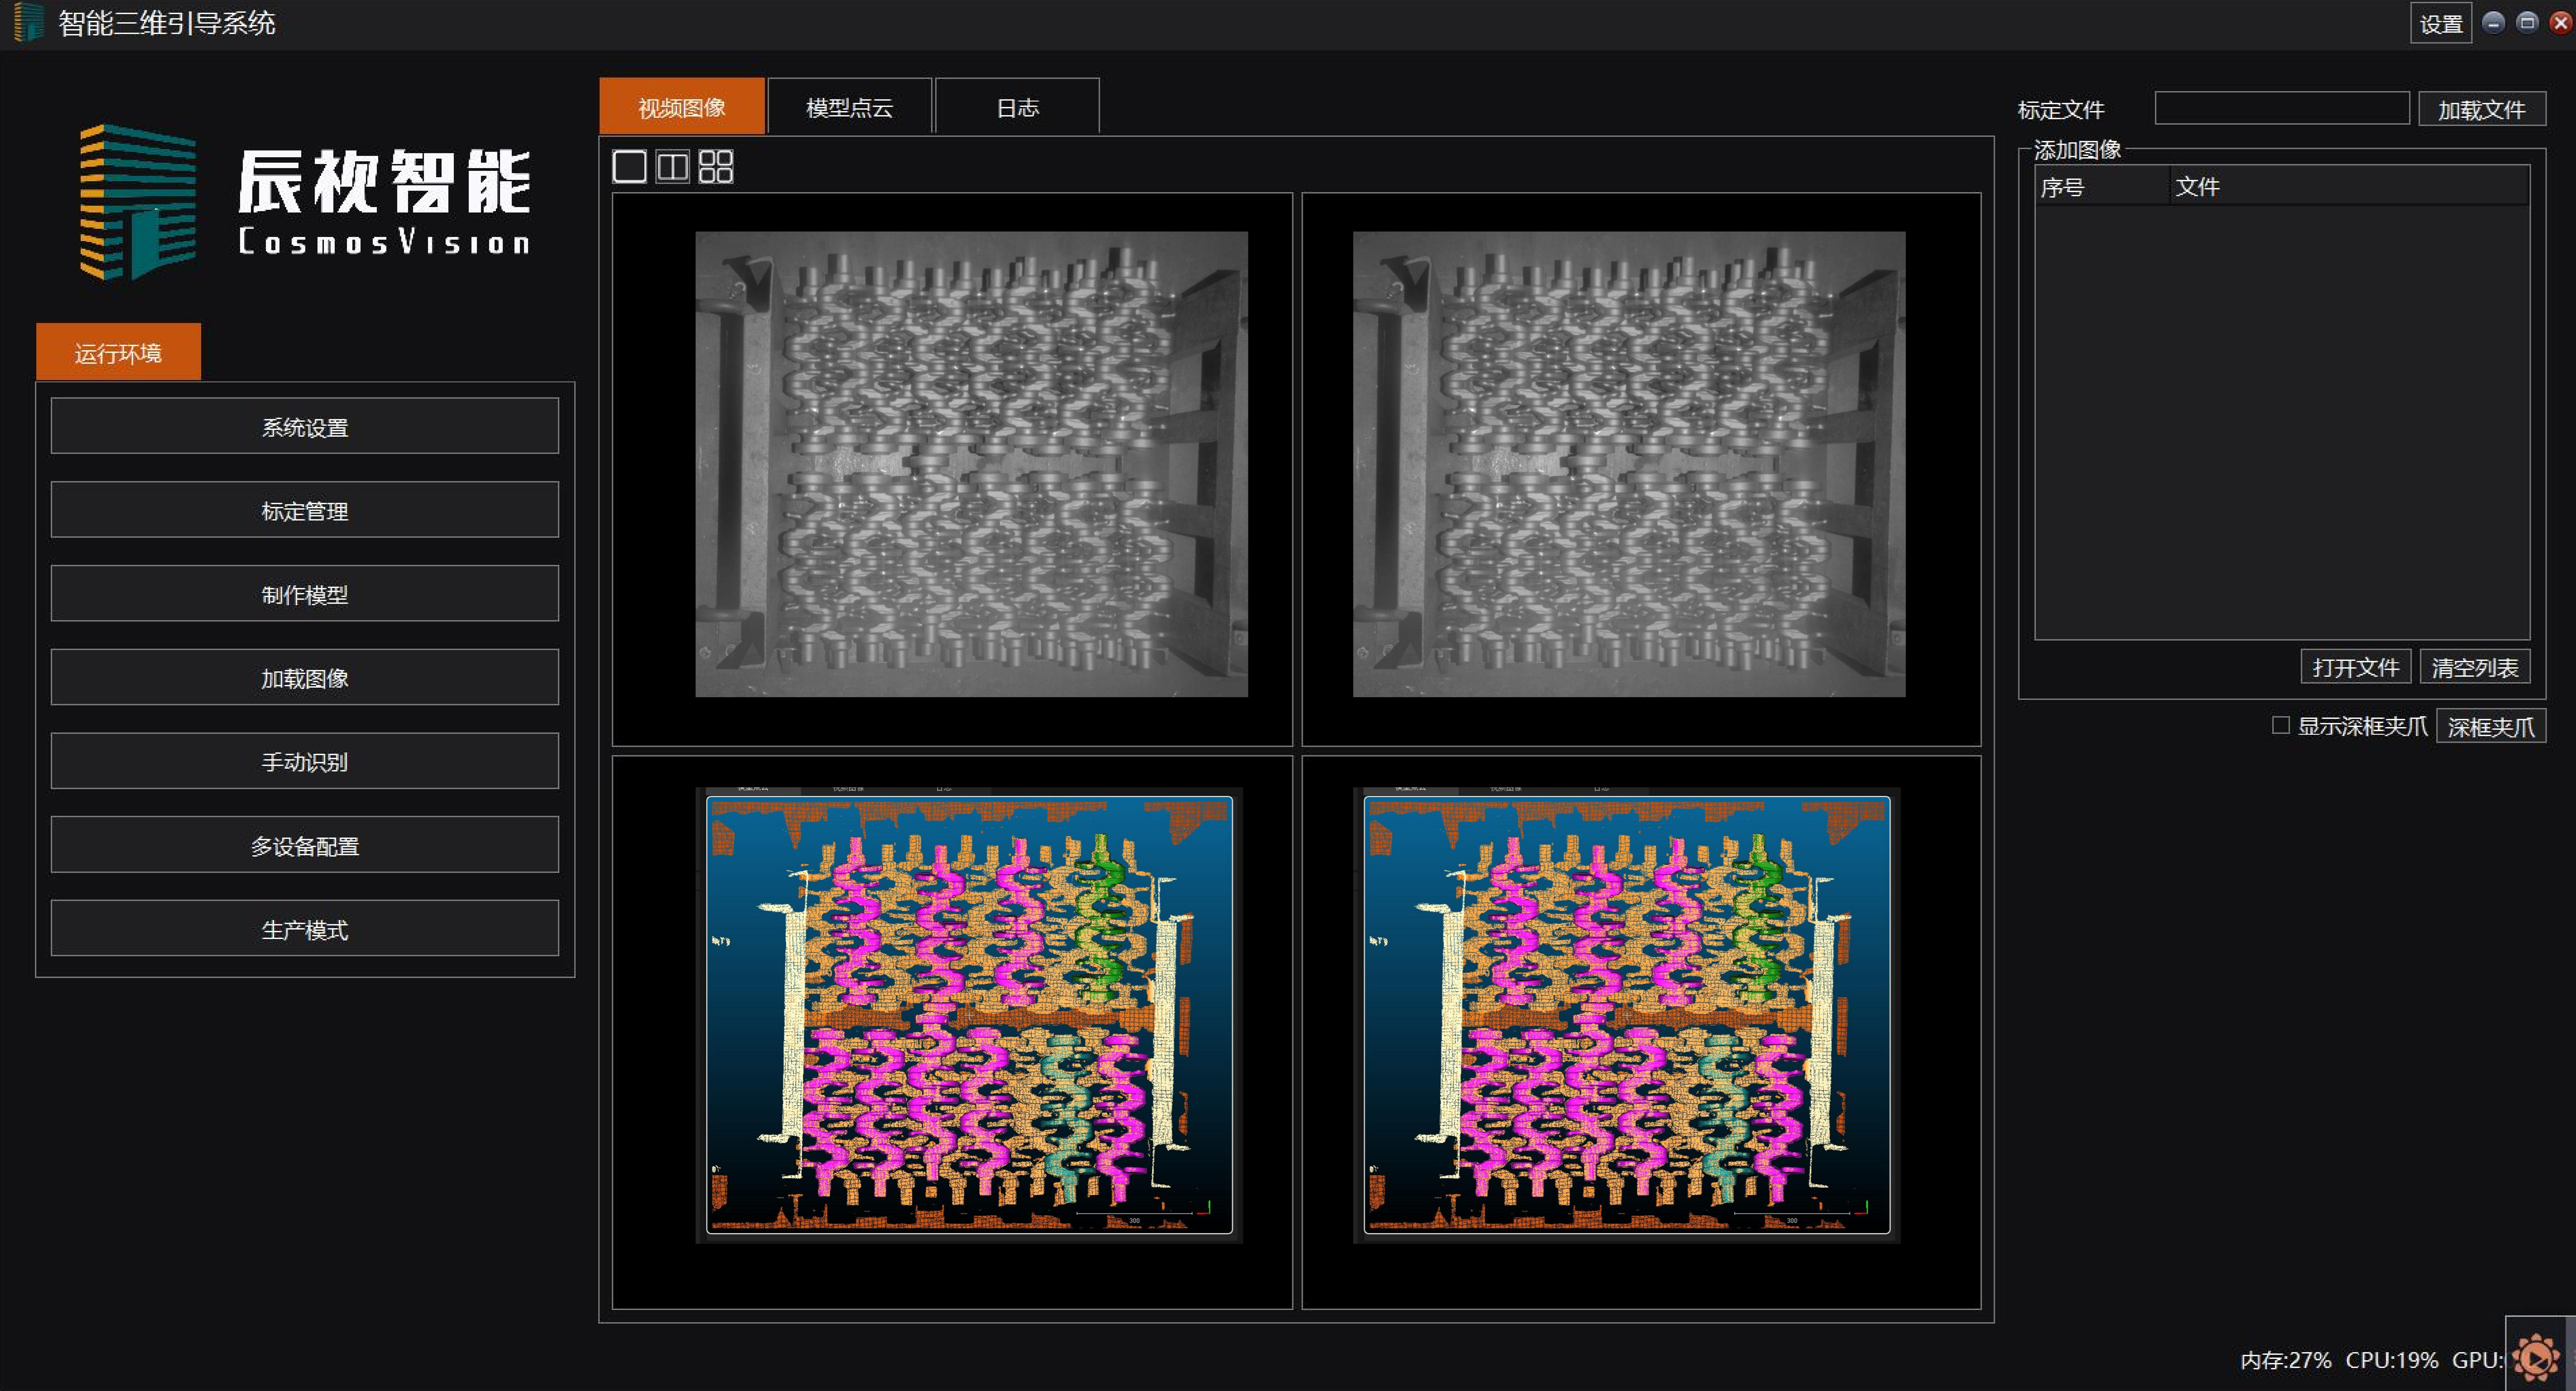The image size is (2576, 1391).
Task: Select the bottom-right colored point cloud view
Action: click(x=1627, y=1015)
